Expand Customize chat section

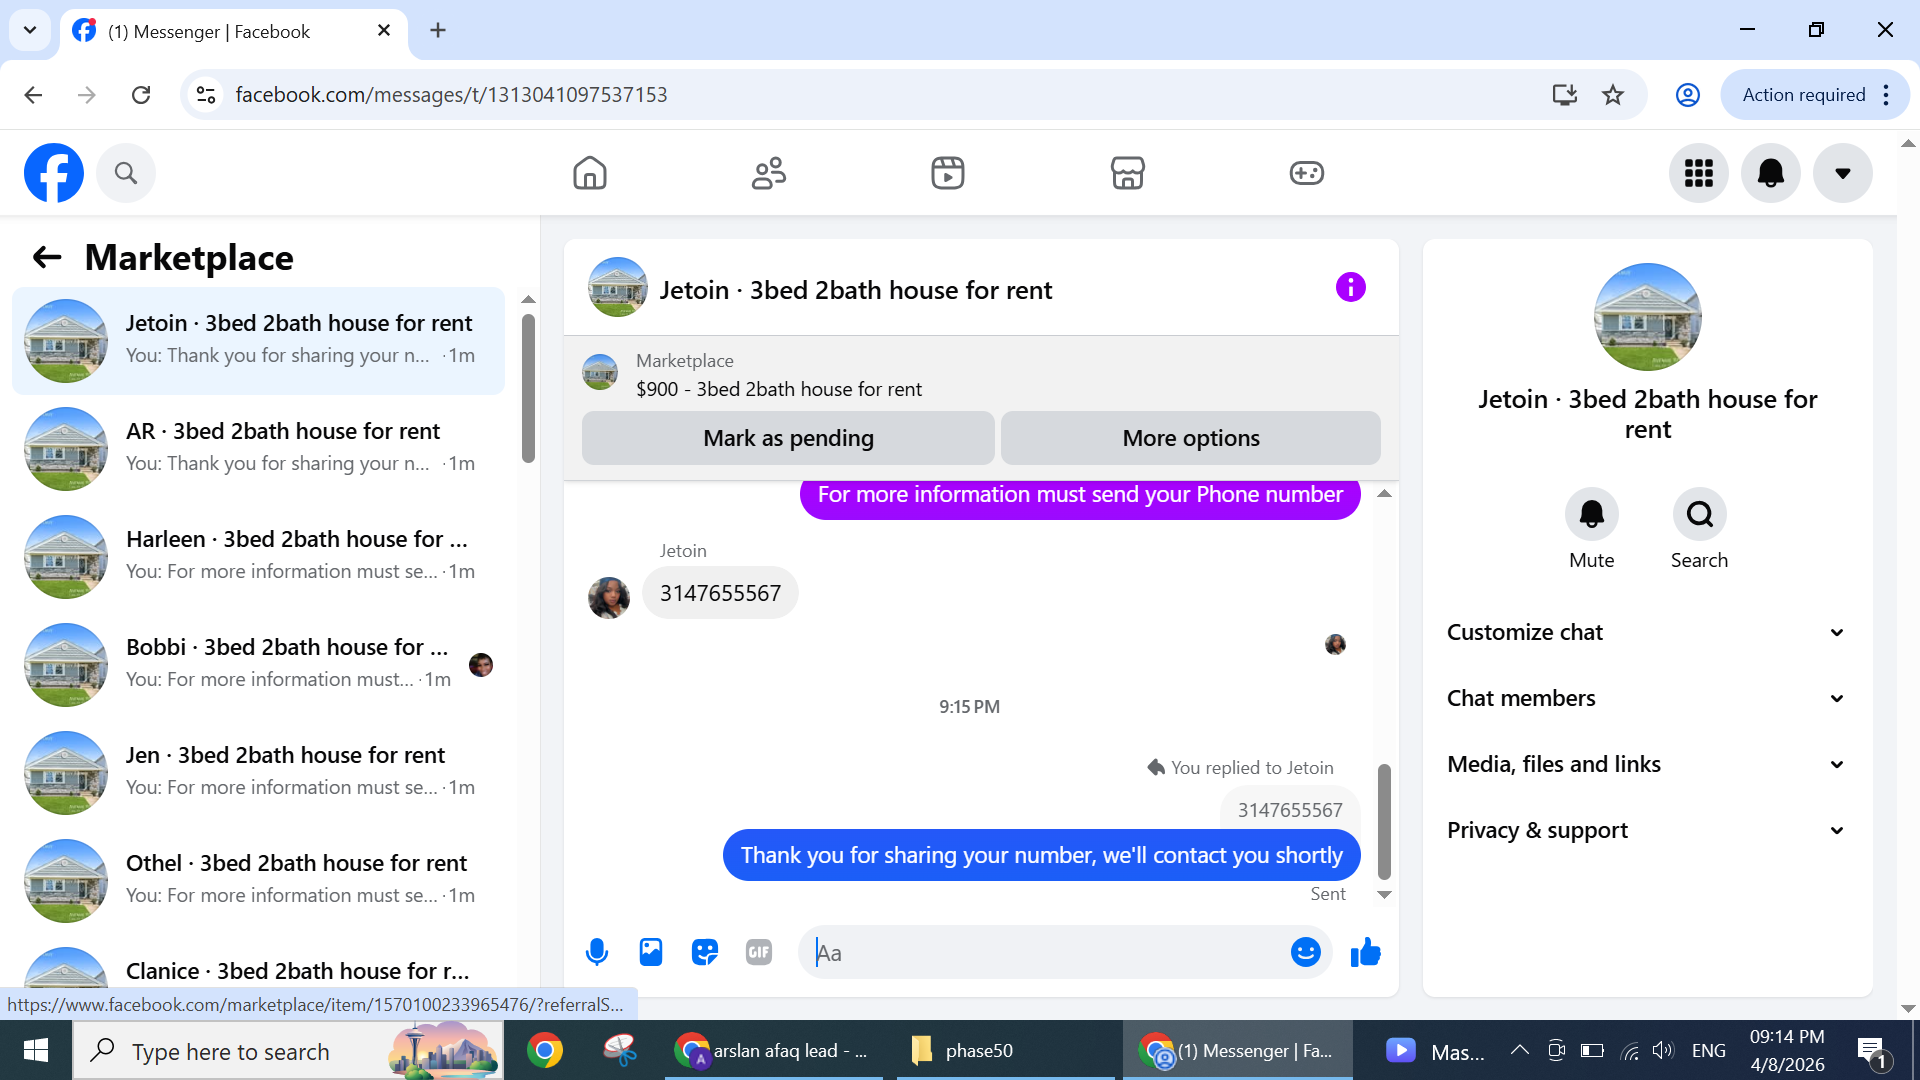point(1647,632)
